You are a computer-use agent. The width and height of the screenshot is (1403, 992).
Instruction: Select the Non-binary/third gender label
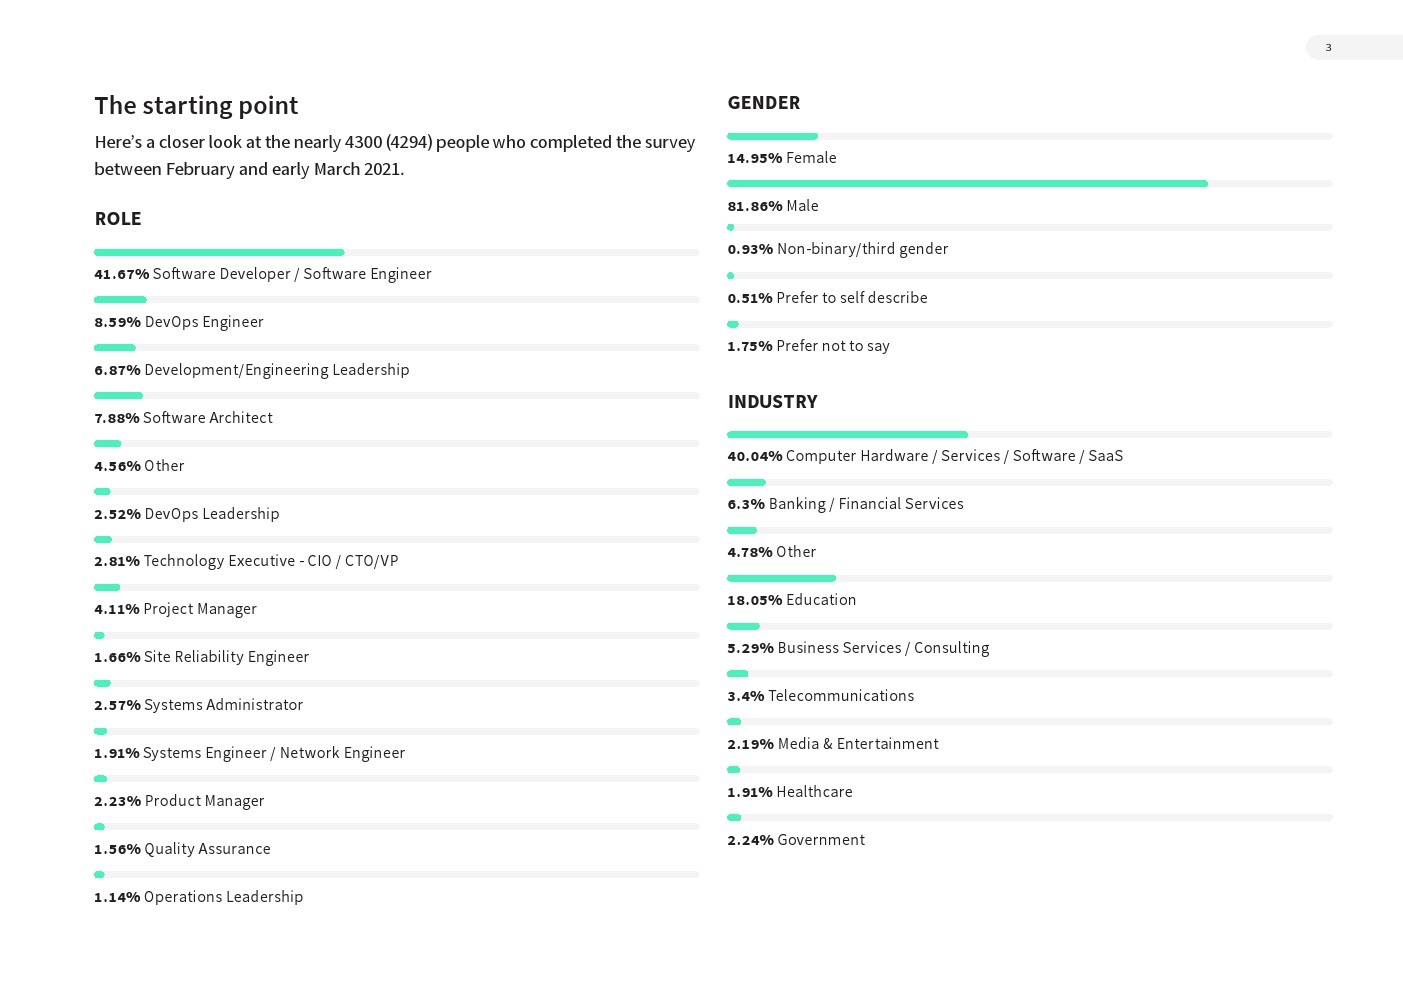pyautogui.click(x=862, y=249)
